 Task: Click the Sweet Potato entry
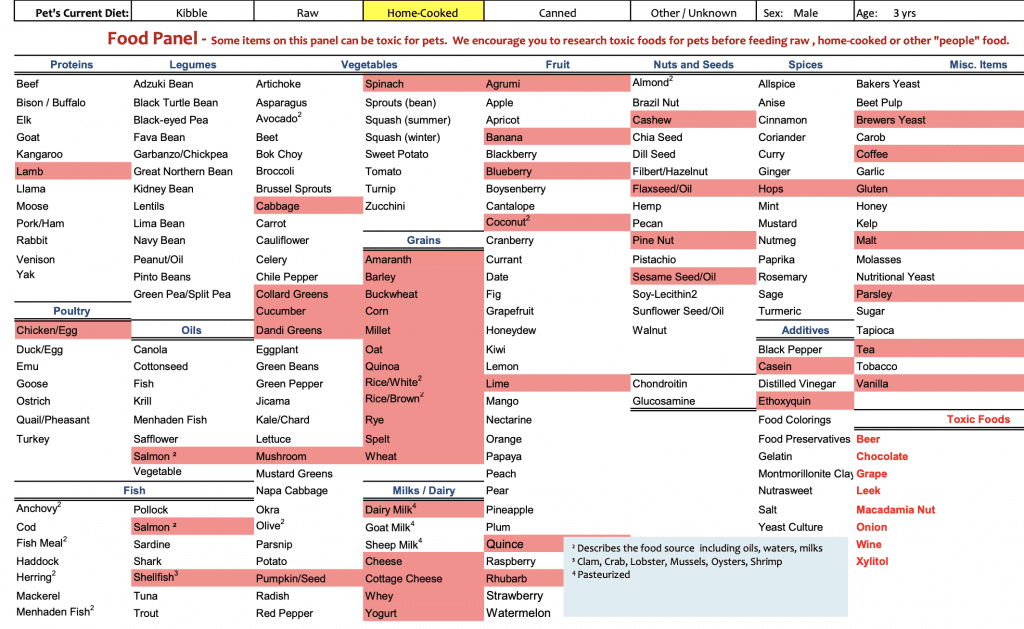click(397, 154)
